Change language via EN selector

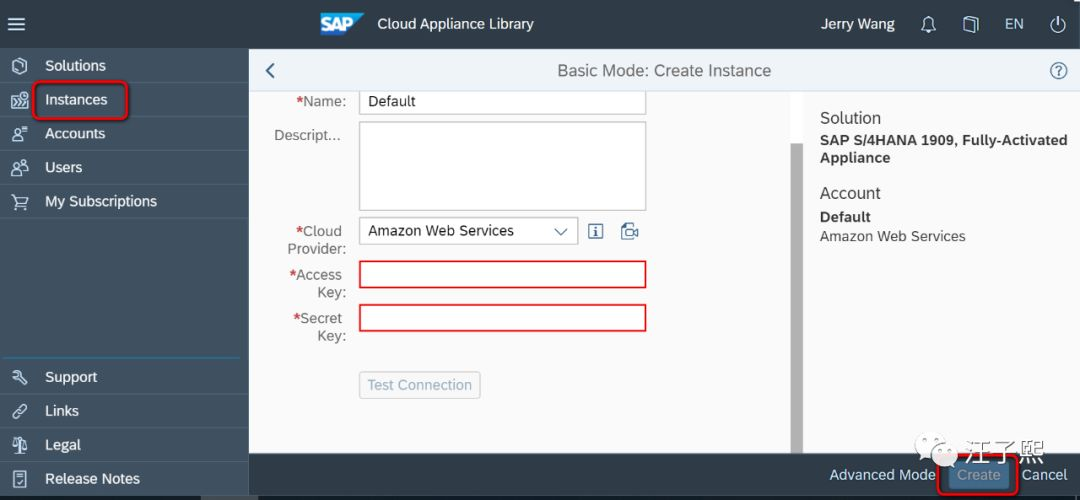click(1014, 25)
